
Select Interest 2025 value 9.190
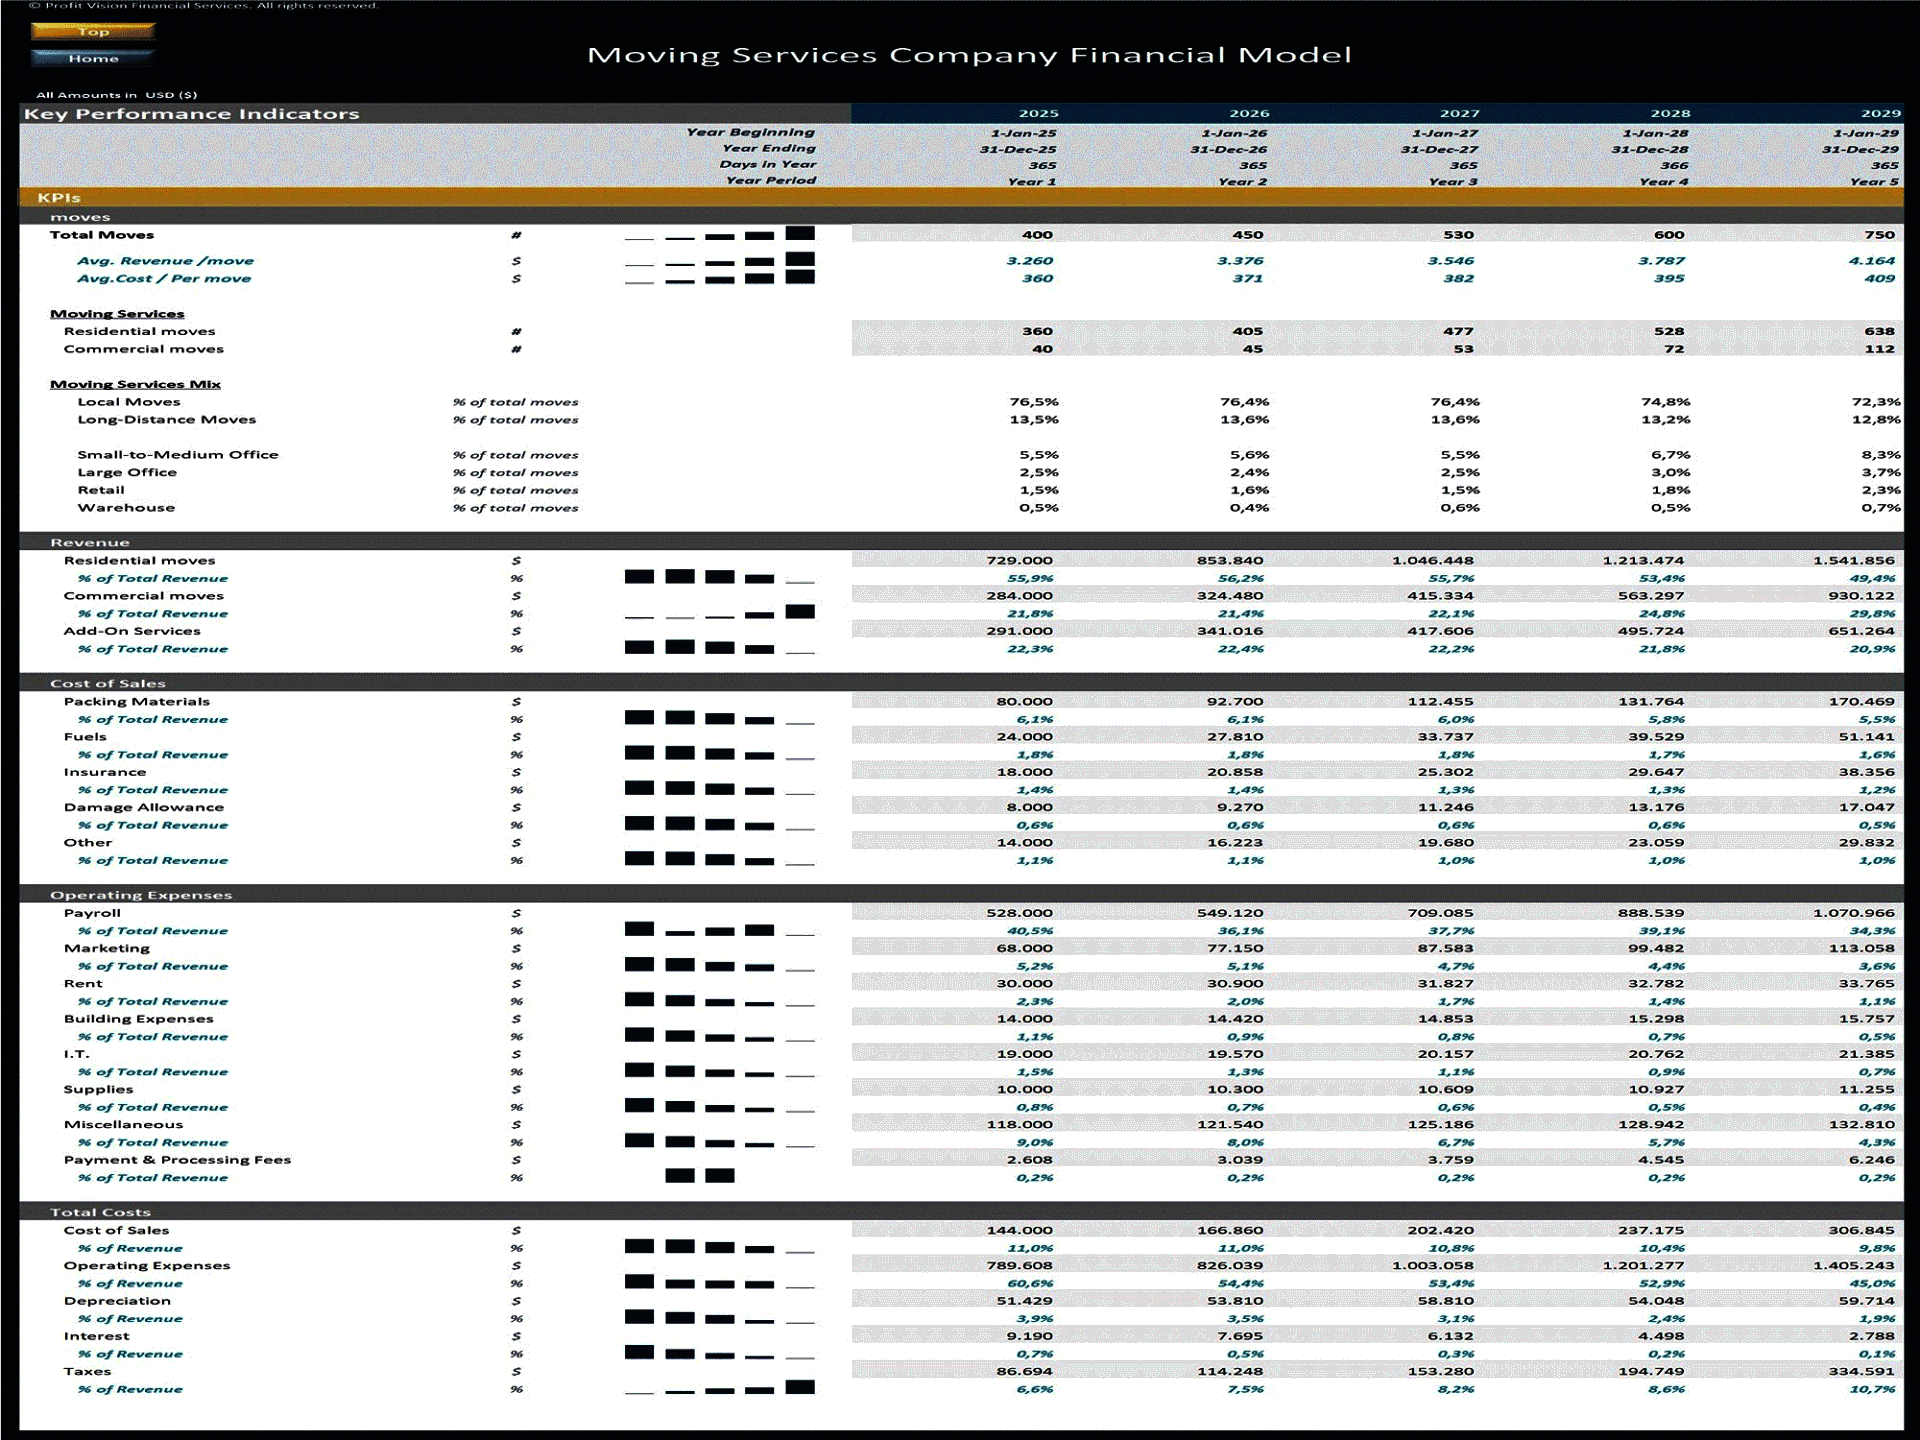point(1030,1336)
